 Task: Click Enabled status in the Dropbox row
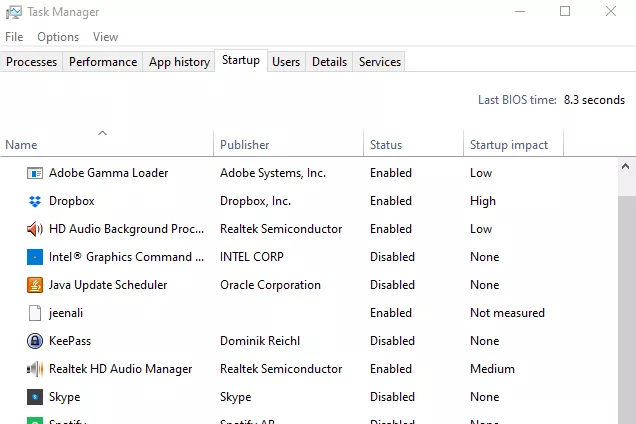pyautogui.click(x=391, y=201)
